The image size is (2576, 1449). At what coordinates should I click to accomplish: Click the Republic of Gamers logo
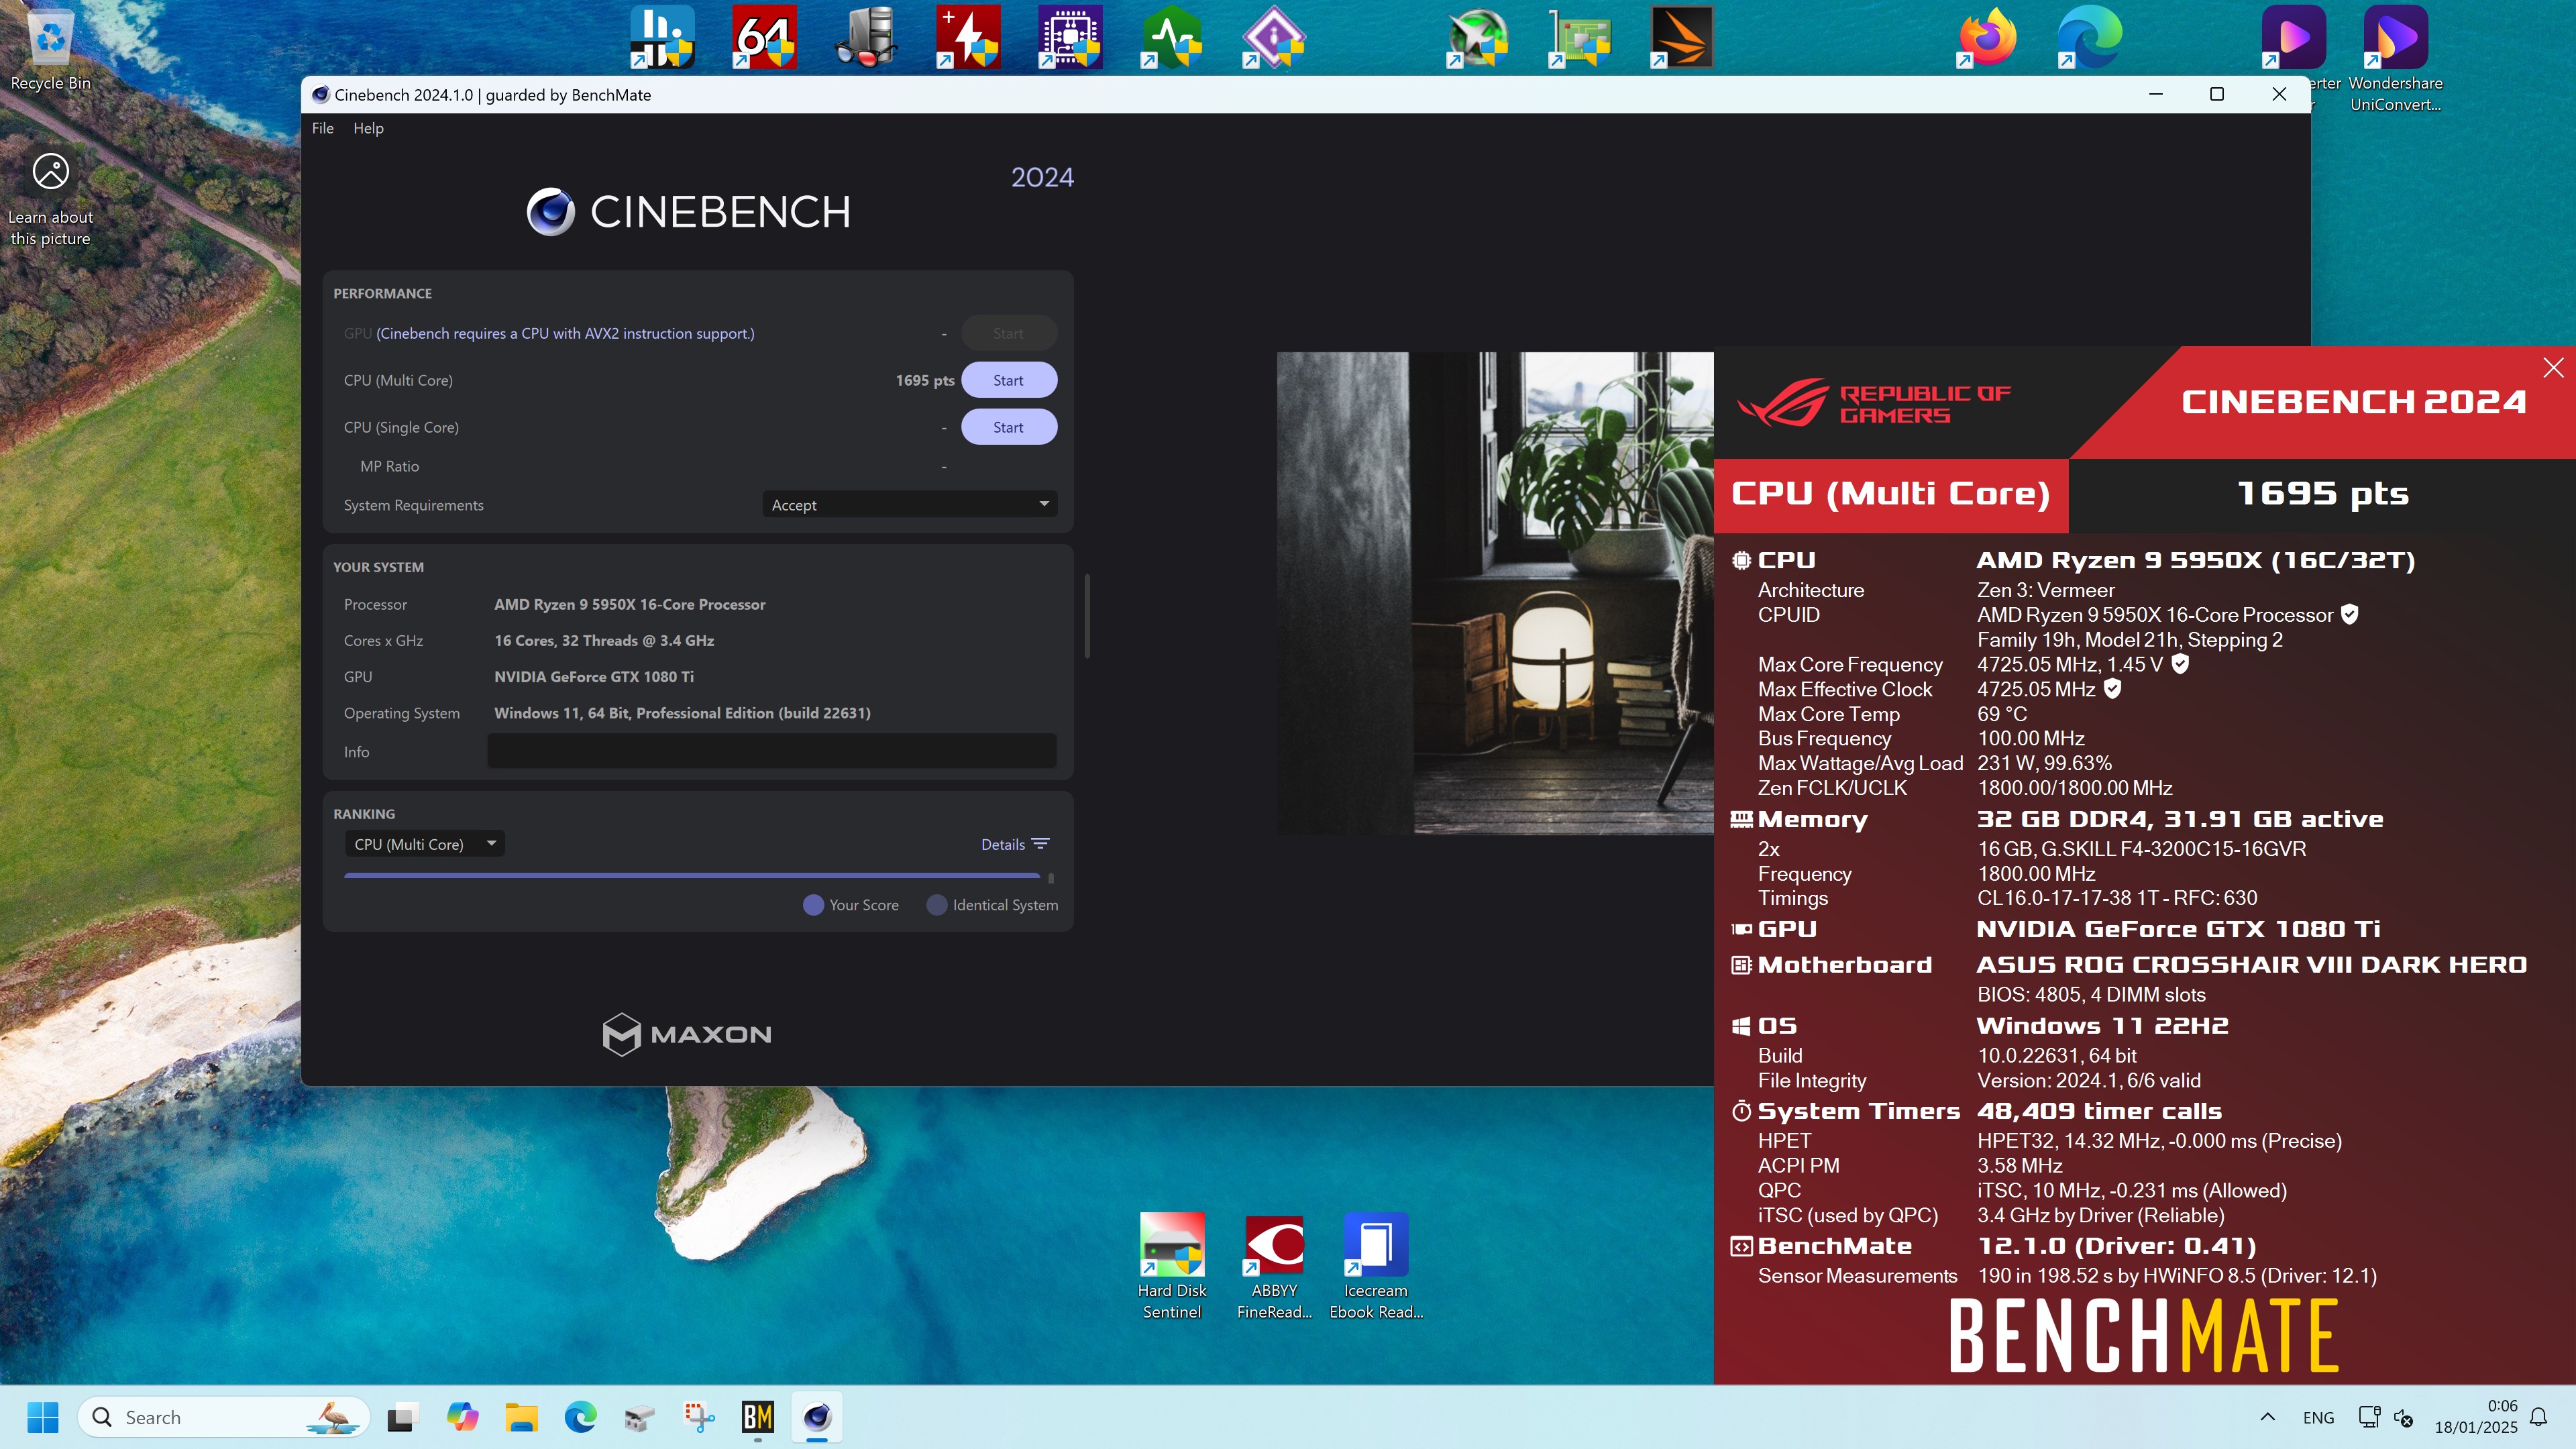(1873, 403)
